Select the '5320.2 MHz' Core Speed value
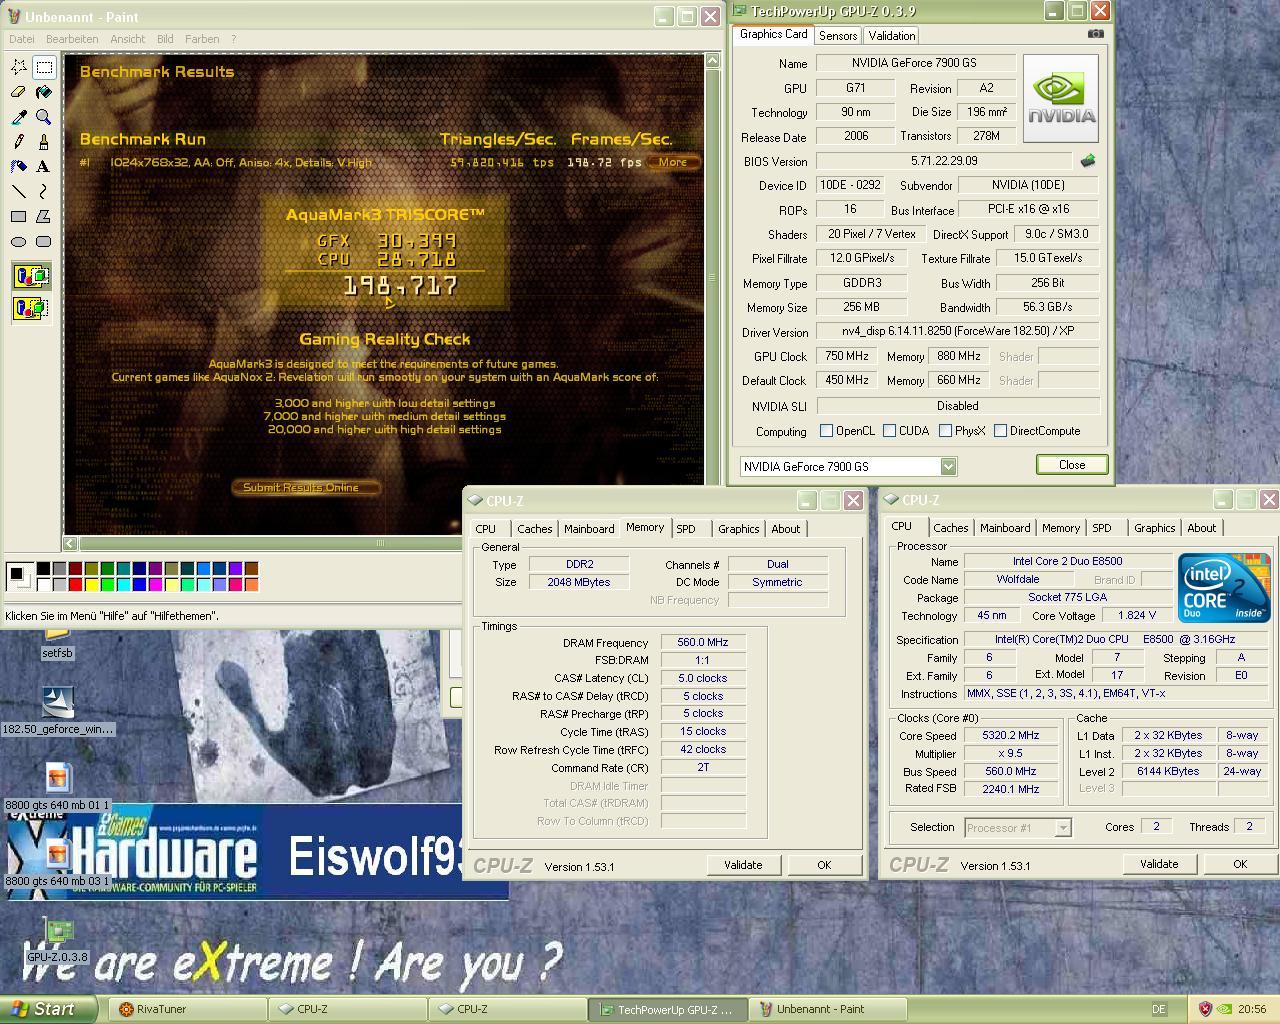1280x1024 pixels. [1010, 735]
